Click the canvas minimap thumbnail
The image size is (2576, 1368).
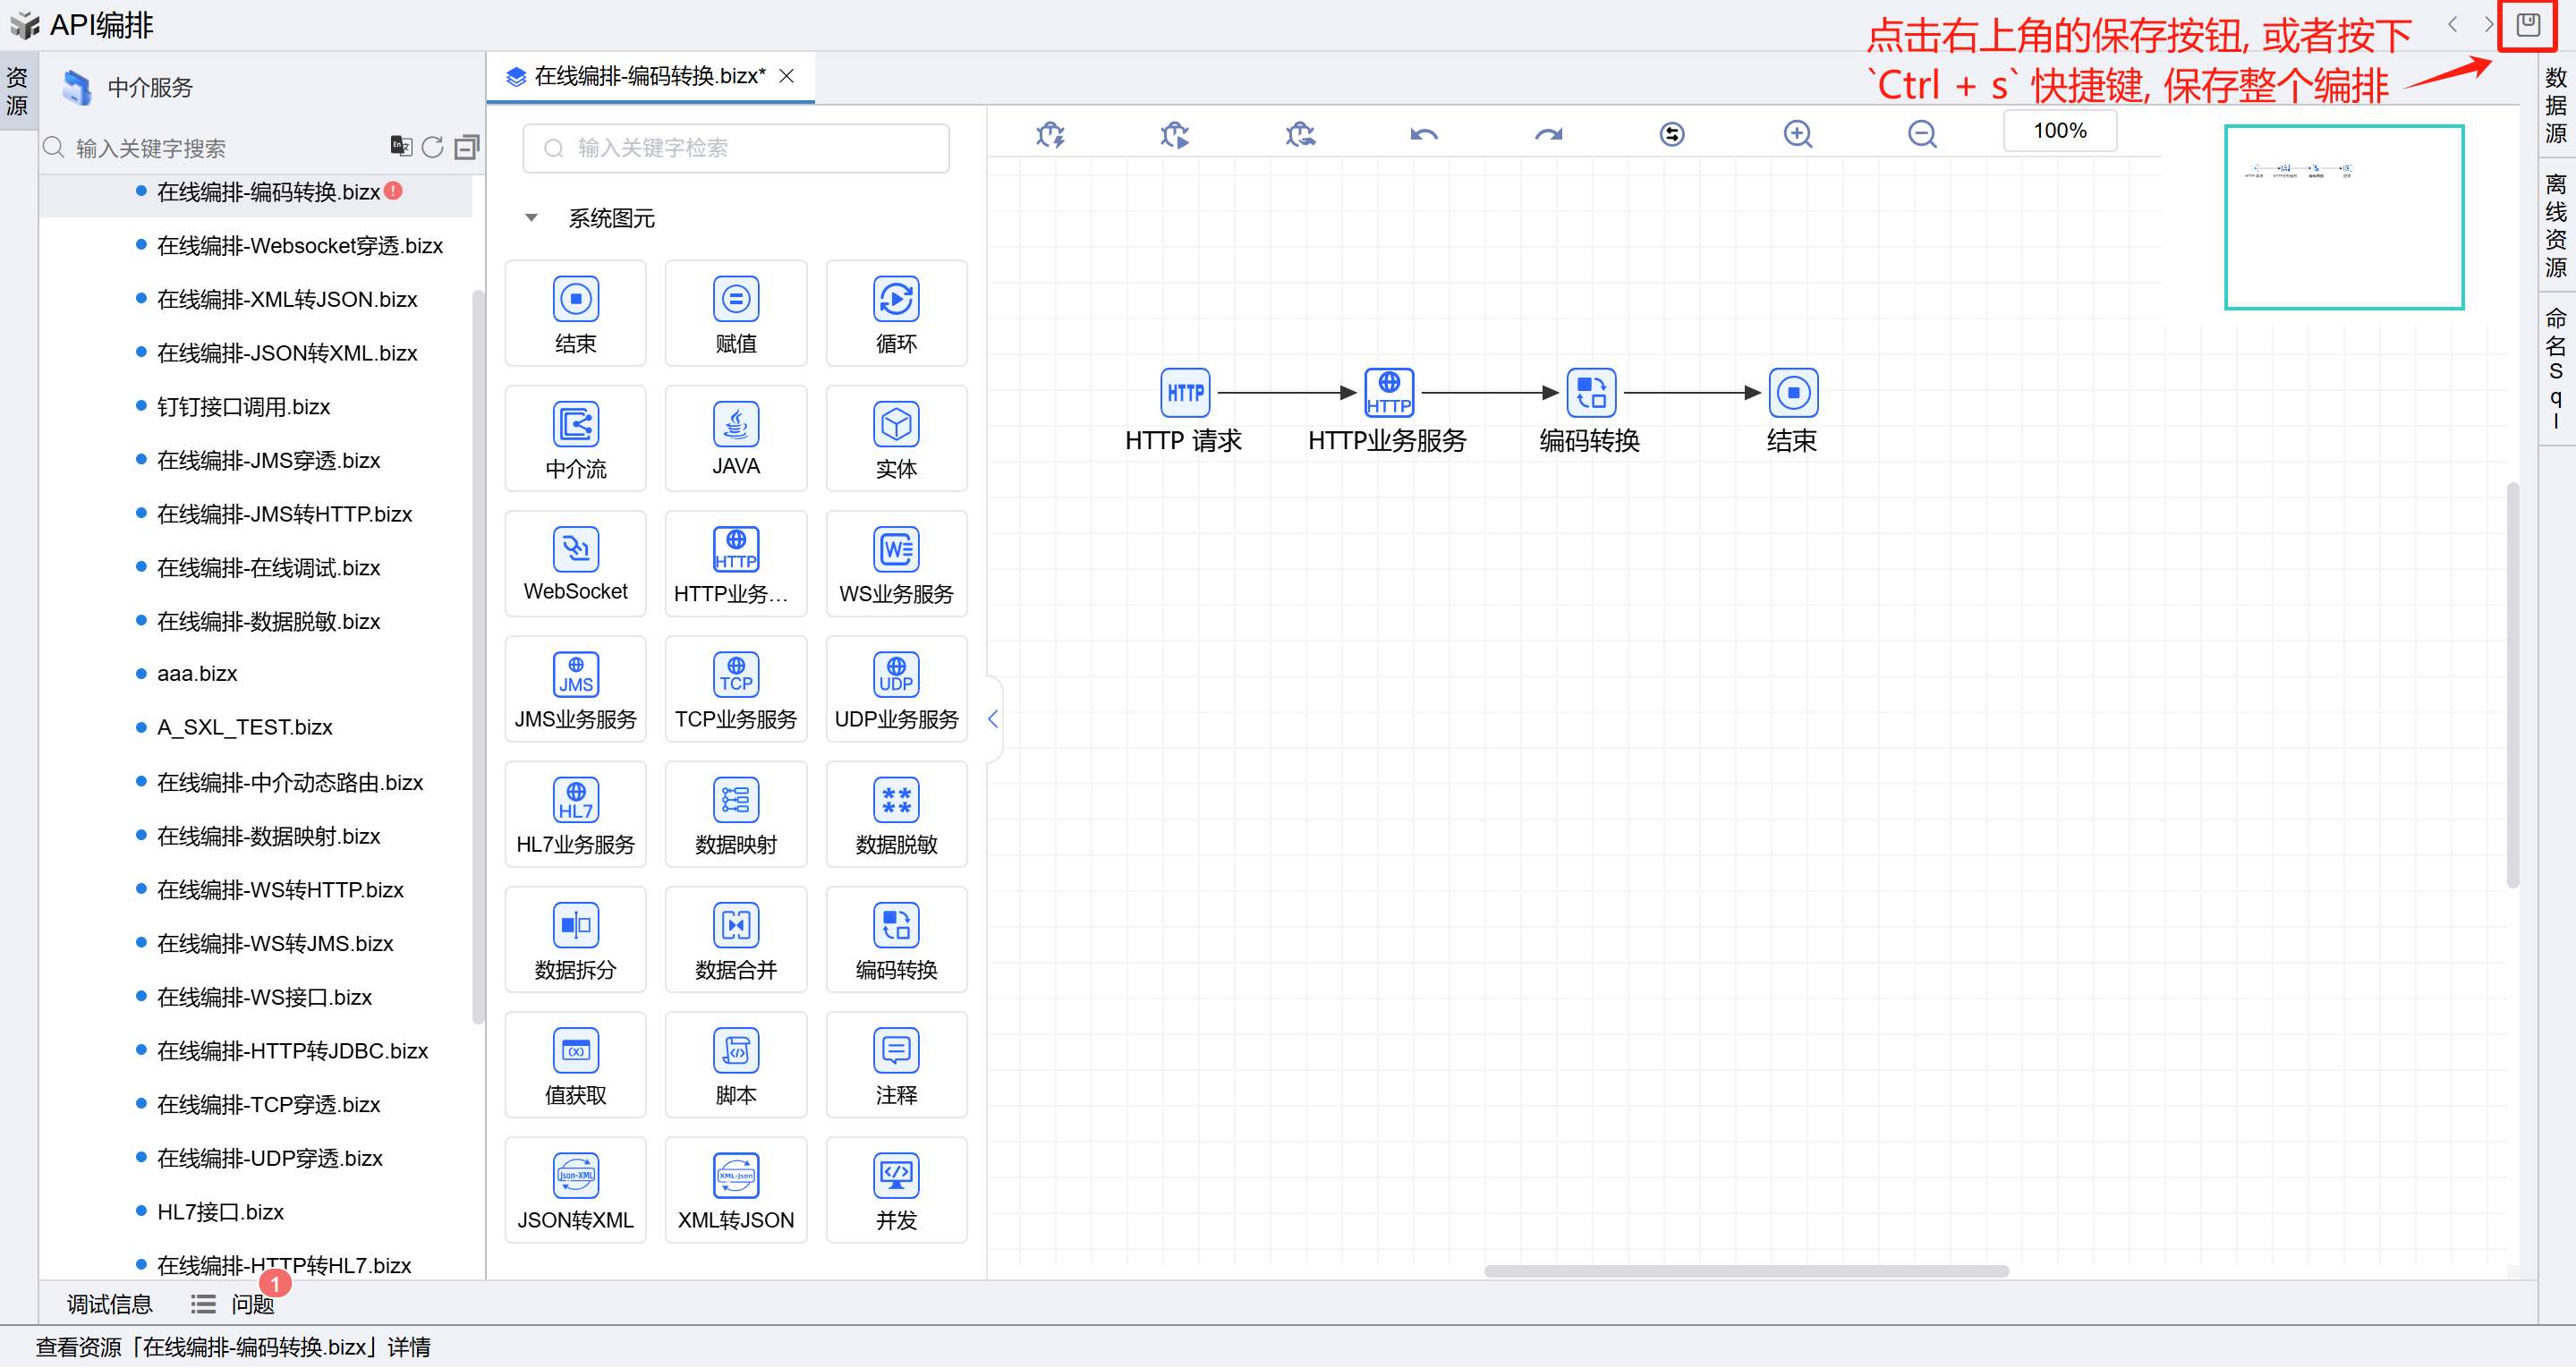click(x=2343, y=217)
